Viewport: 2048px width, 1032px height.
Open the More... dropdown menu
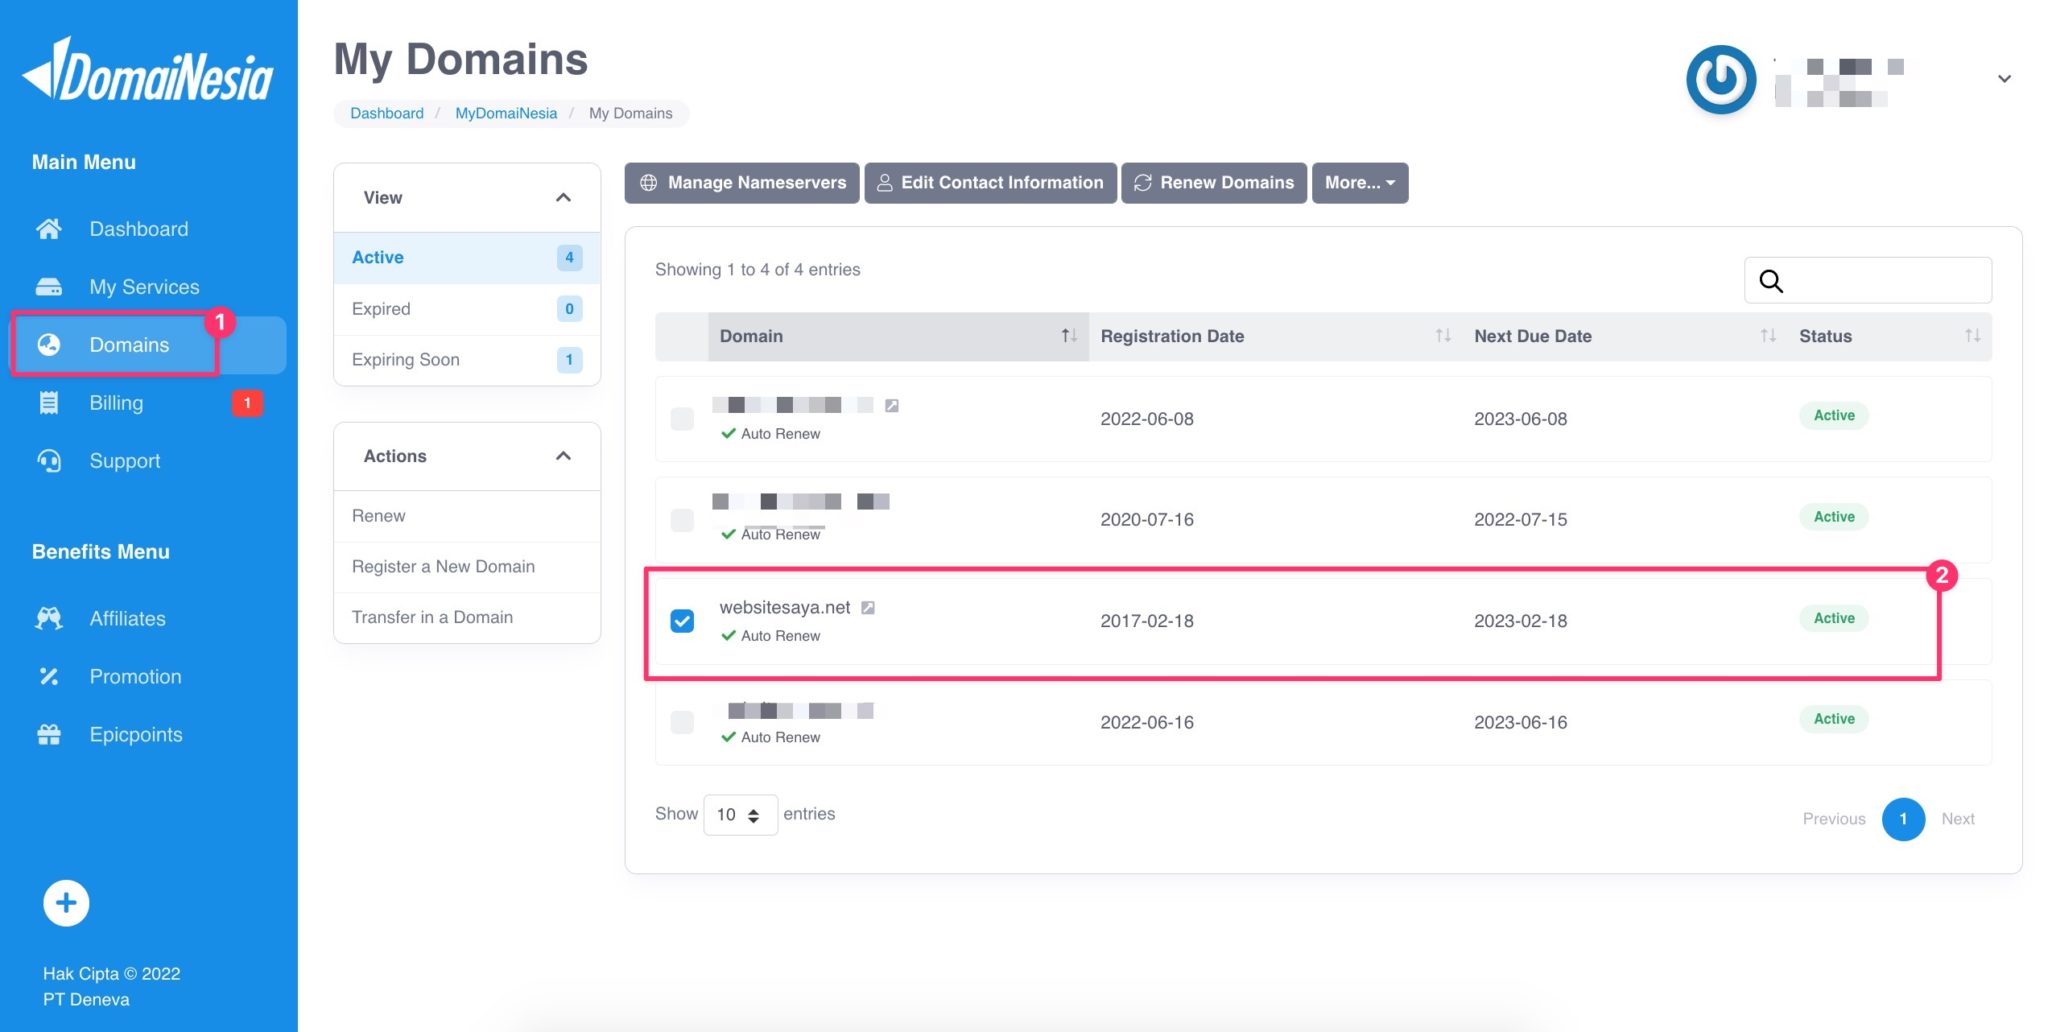click(x=1358, y=182)
